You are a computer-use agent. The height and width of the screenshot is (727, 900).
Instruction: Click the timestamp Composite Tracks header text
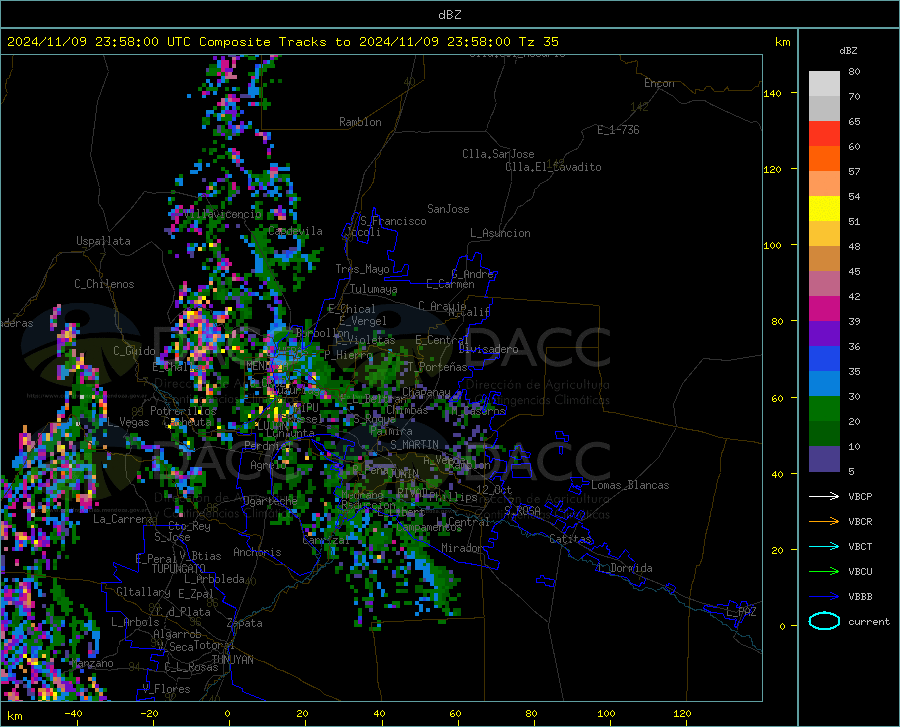click(282, 42)
